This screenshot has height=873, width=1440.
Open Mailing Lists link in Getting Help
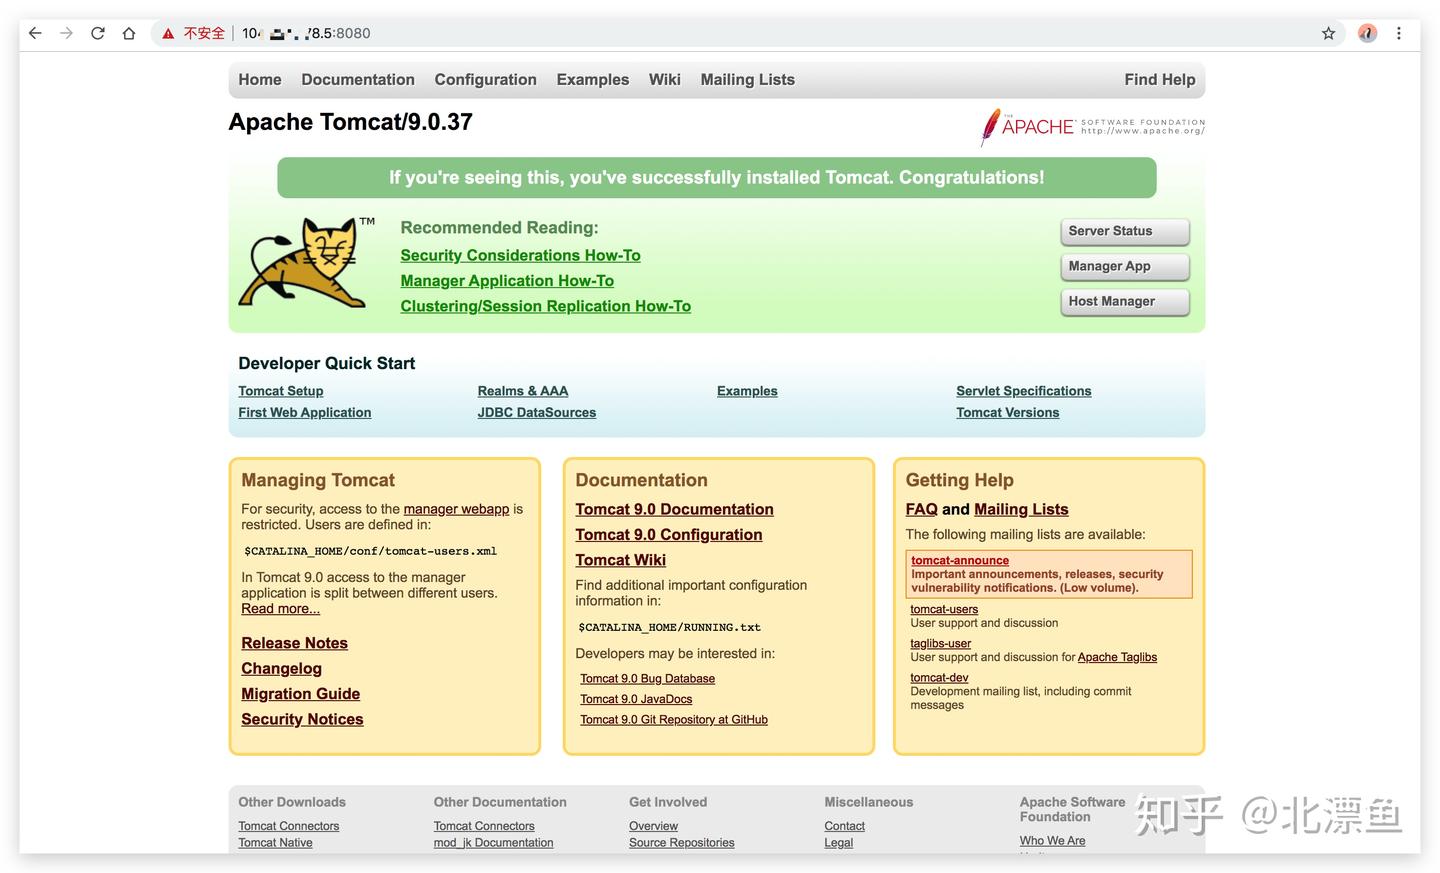click(1021, 510)
